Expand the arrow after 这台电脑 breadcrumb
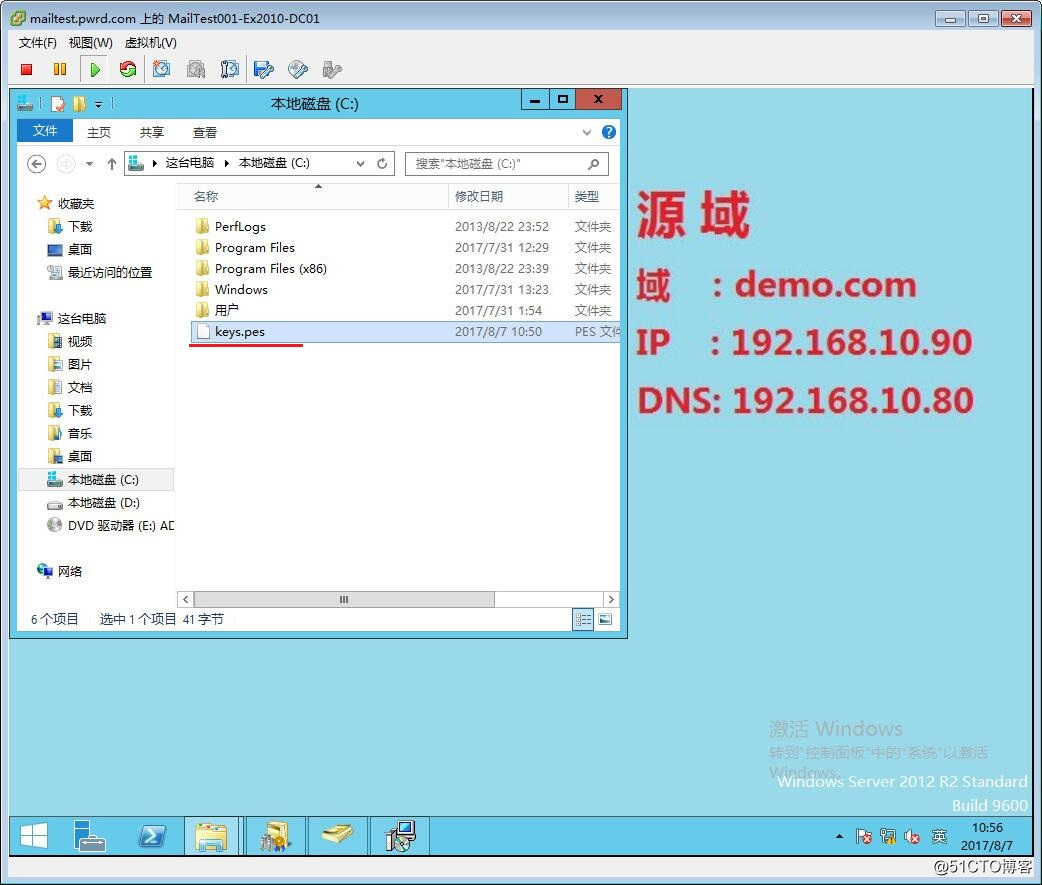This screenshot has height=885, width=1042. pos(227,163)
